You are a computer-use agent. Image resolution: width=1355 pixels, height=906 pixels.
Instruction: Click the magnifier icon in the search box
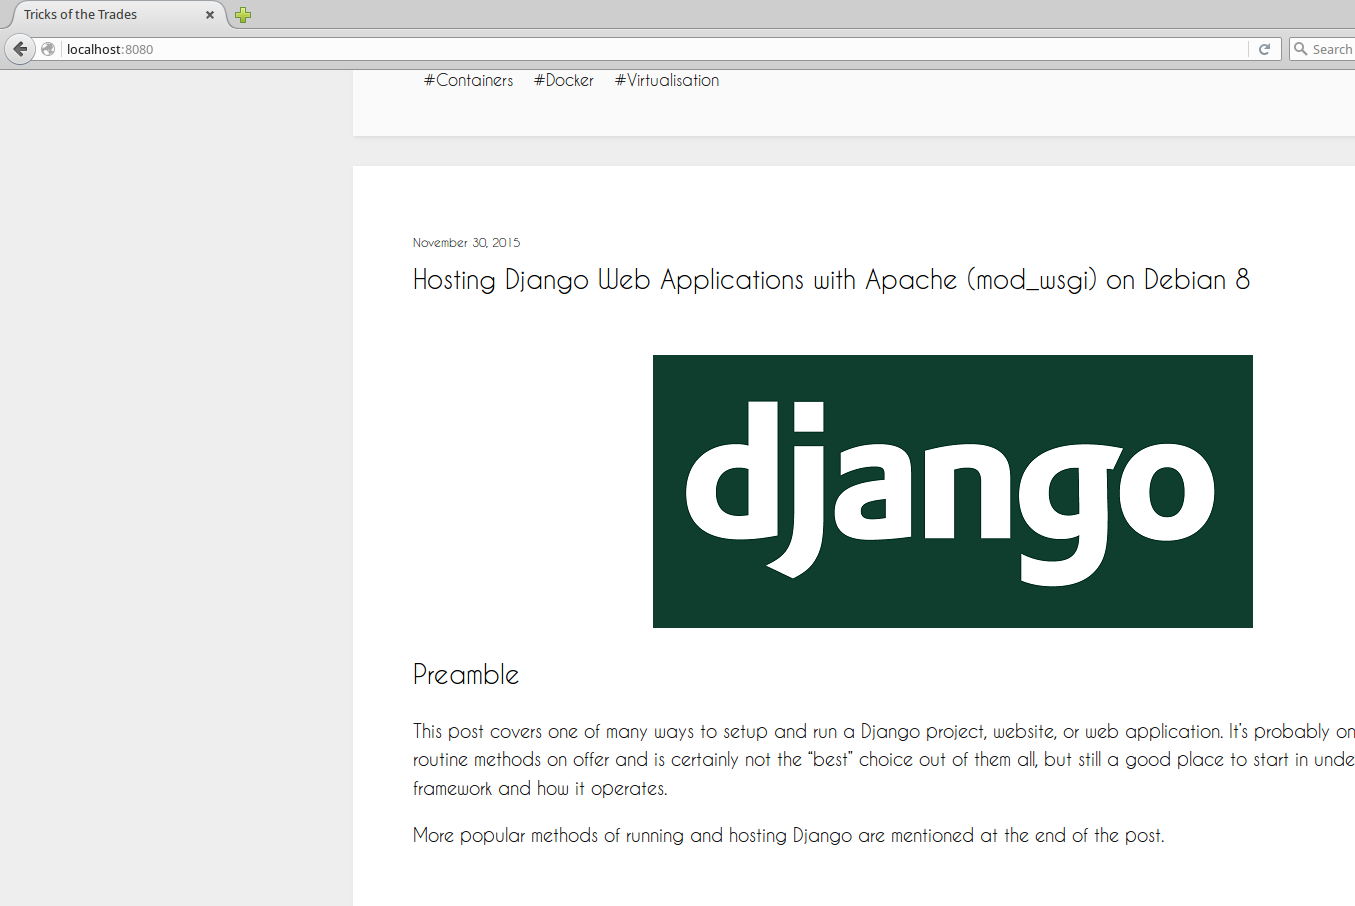point(1300,49)
